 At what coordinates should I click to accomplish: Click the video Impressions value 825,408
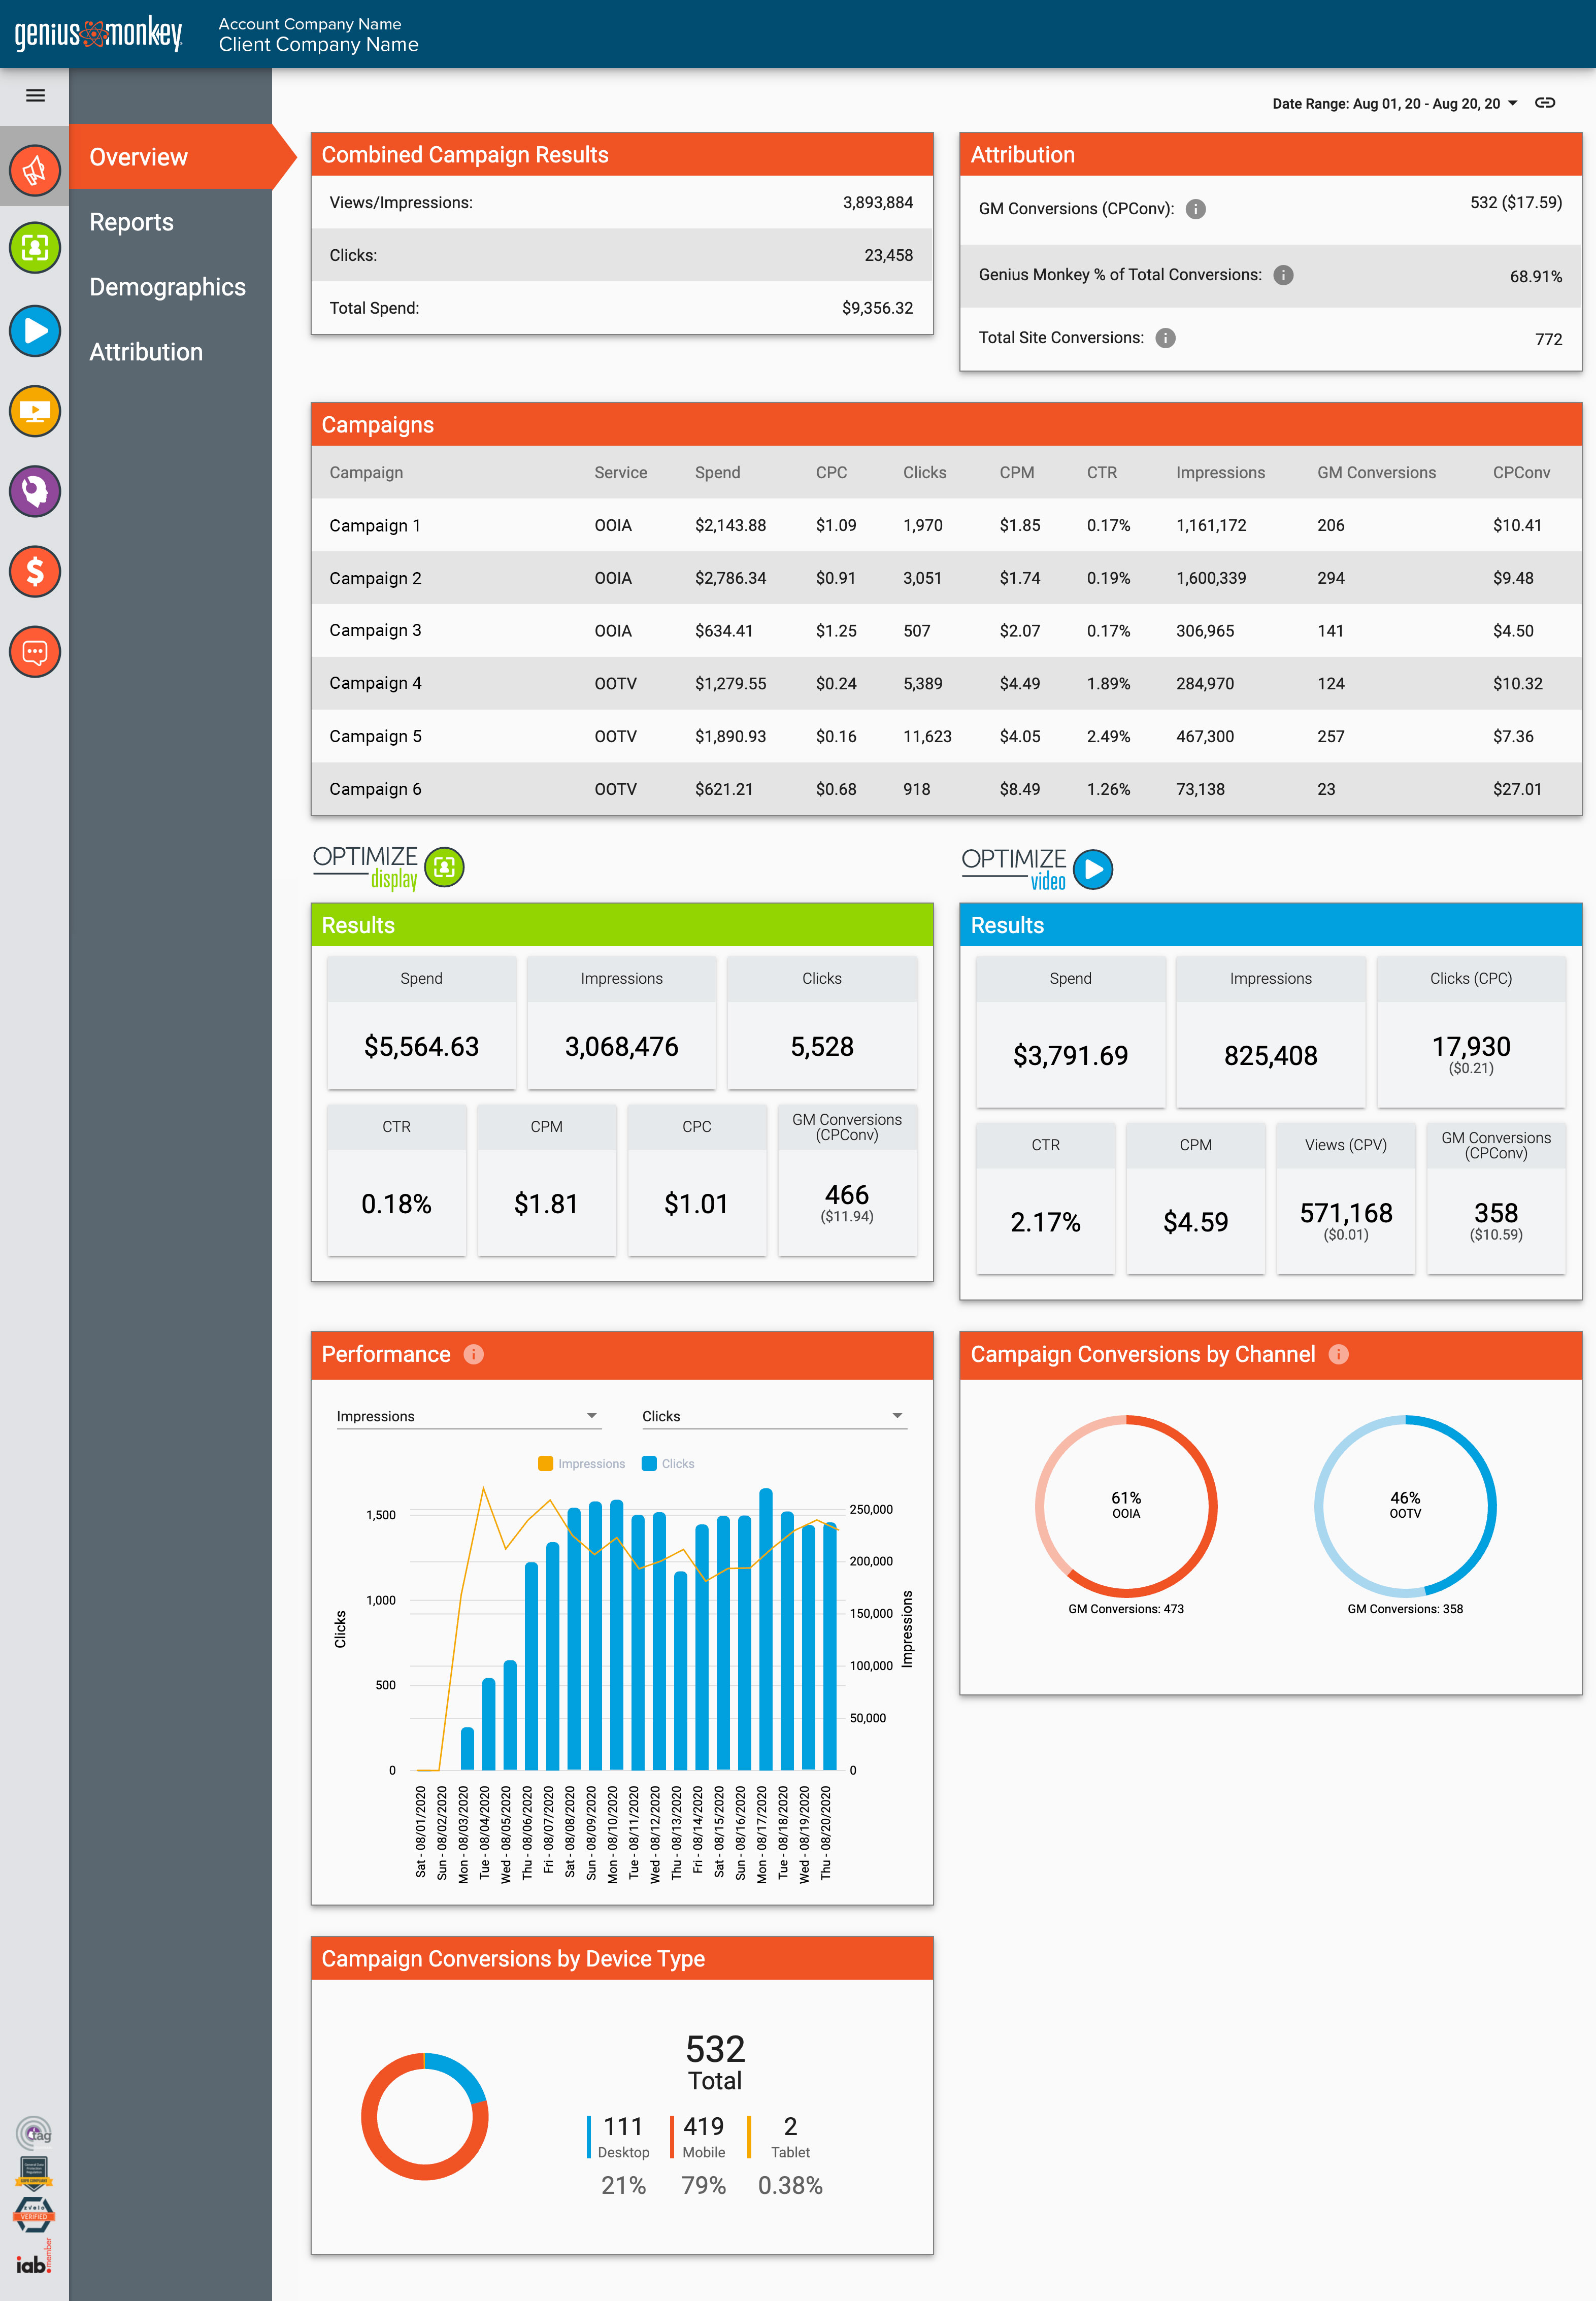[1270, 1056]
